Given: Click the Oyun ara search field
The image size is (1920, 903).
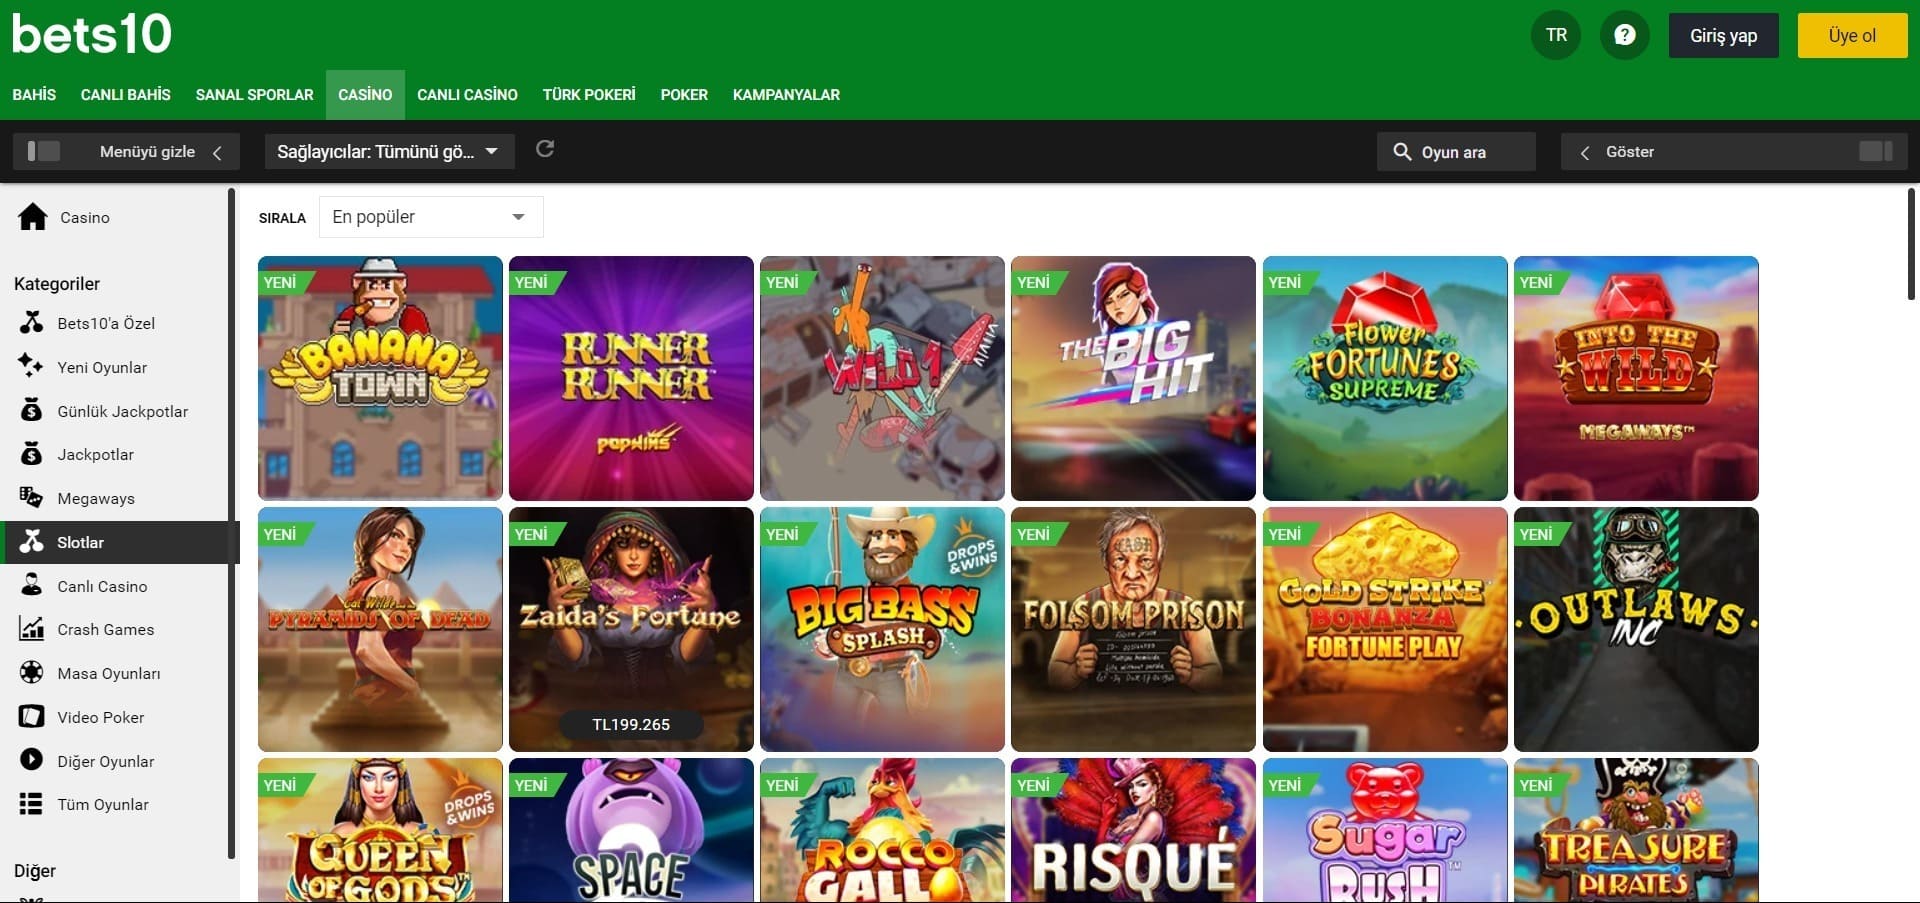Looking at the screenshot, I should 1456,152.
